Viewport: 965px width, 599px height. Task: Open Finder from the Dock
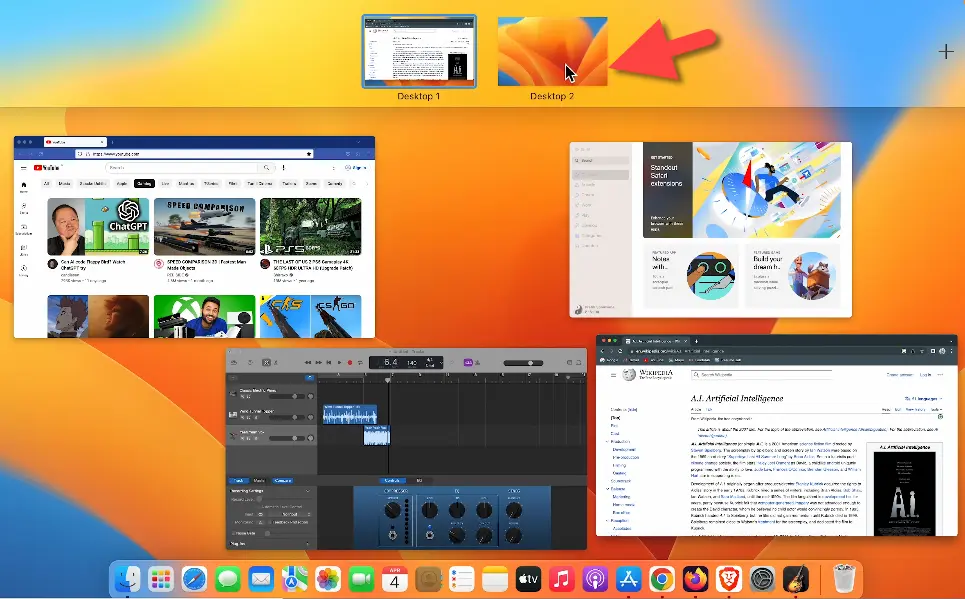[x=128, y=579]
